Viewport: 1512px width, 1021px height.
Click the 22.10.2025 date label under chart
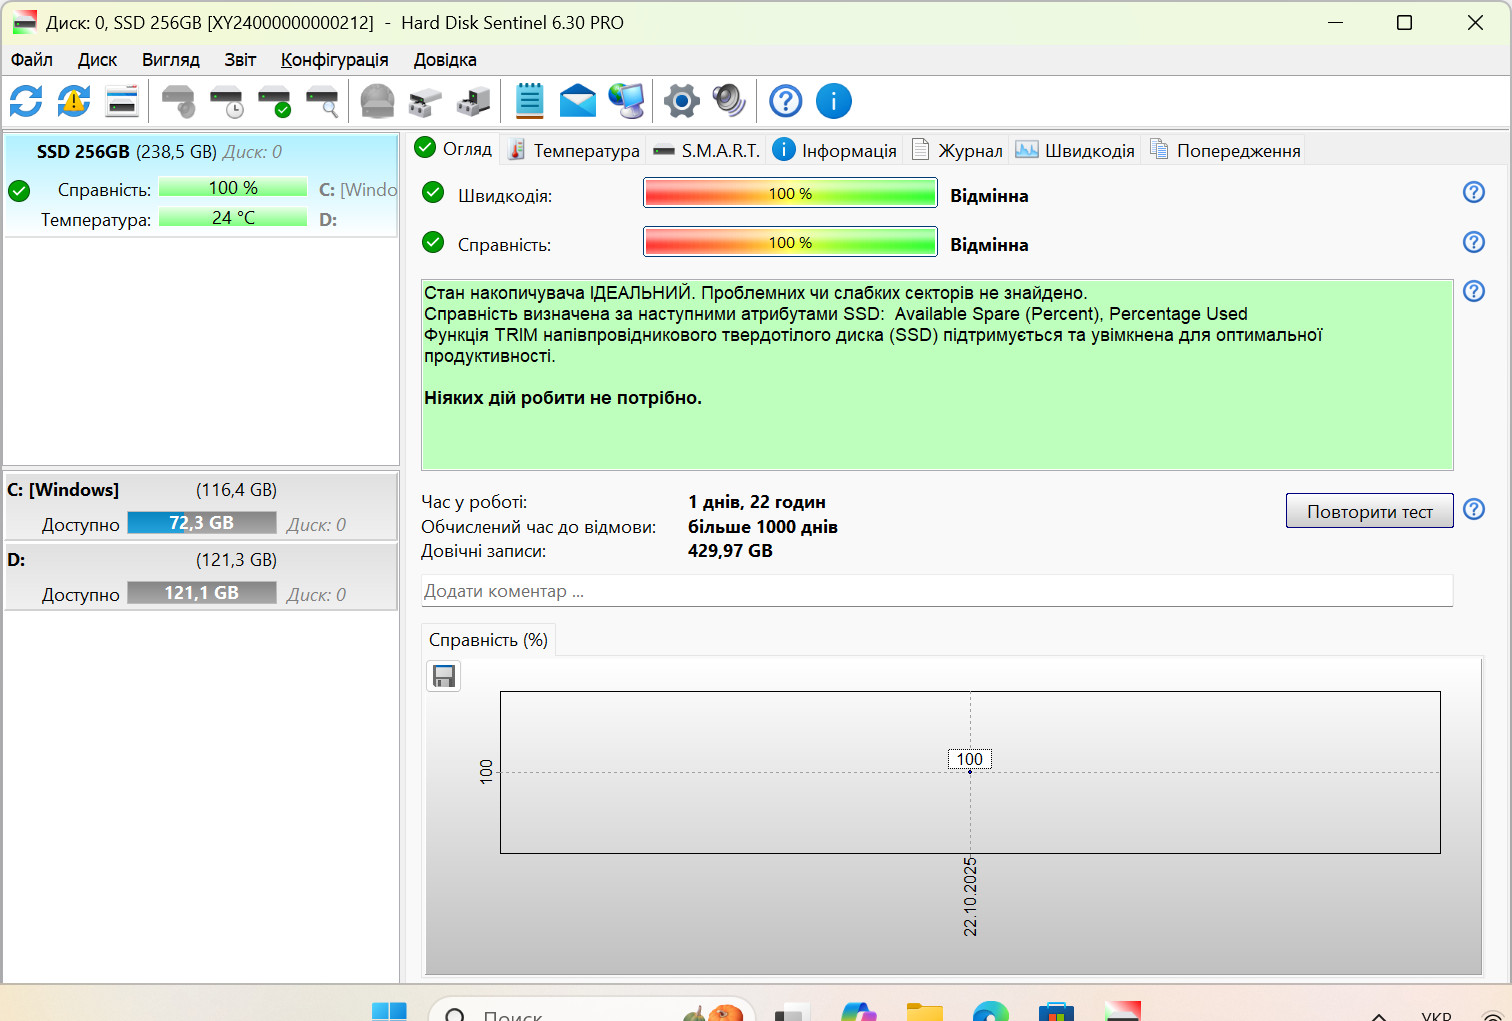tap(970, 896)
